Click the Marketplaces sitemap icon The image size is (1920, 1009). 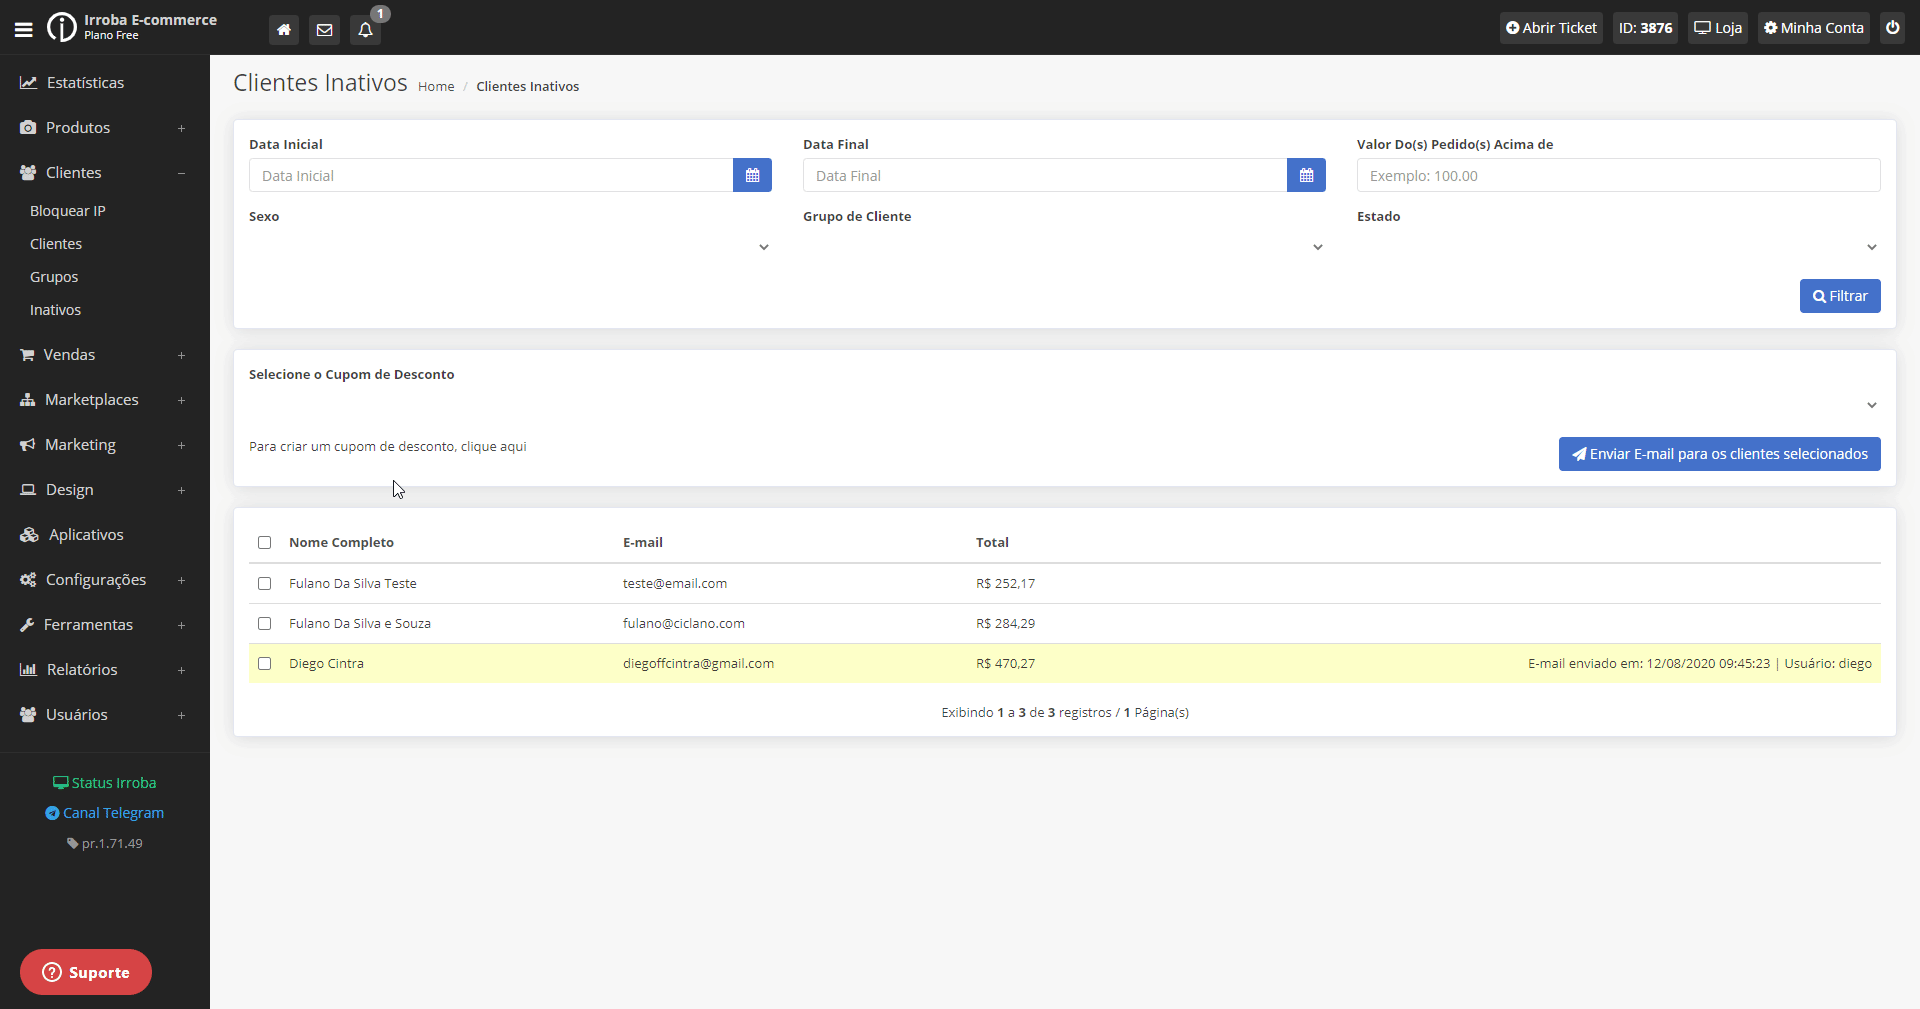(28, 400)
